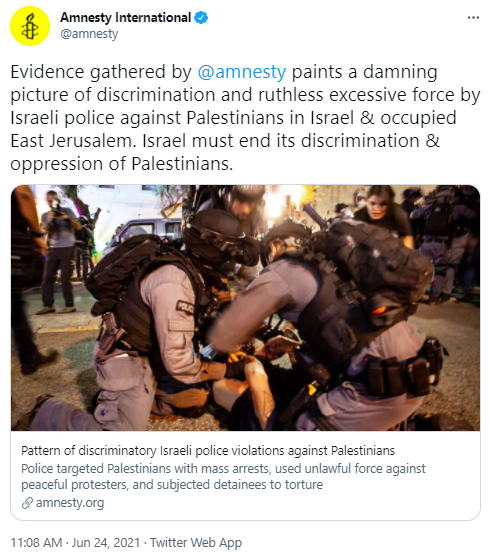Open headline 'Pattern of discriminatory Israeli police violations'
Viewport: 490px width, 560px height.
point(208,451)
